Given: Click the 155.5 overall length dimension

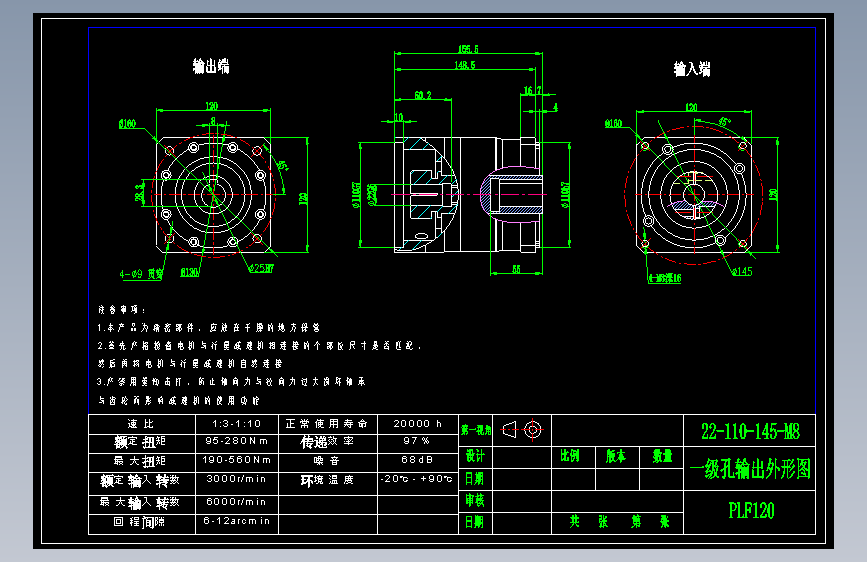Looking at the screenshot, I should point(468,49).
